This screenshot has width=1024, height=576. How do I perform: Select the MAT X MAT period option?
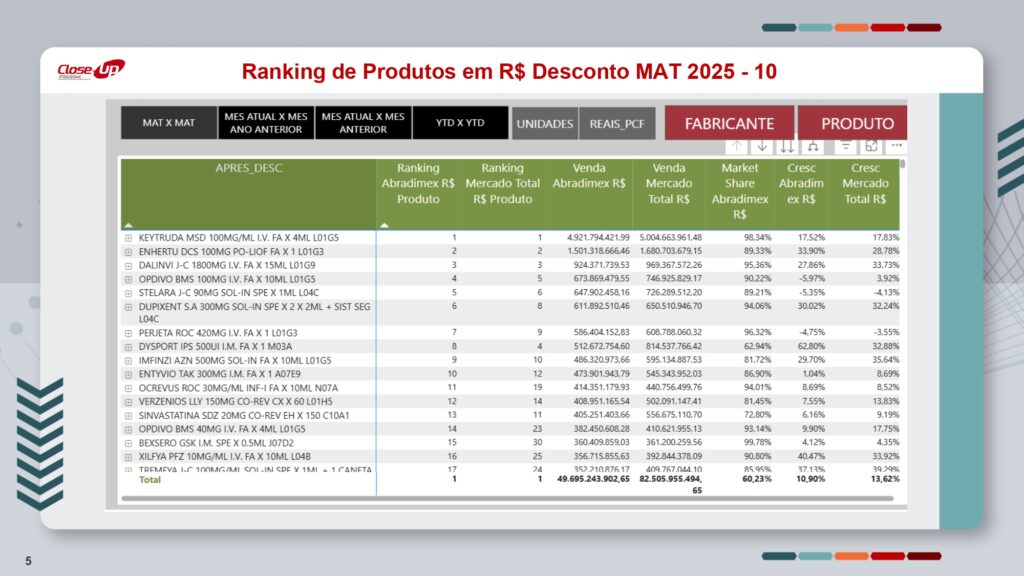(168, 123)
